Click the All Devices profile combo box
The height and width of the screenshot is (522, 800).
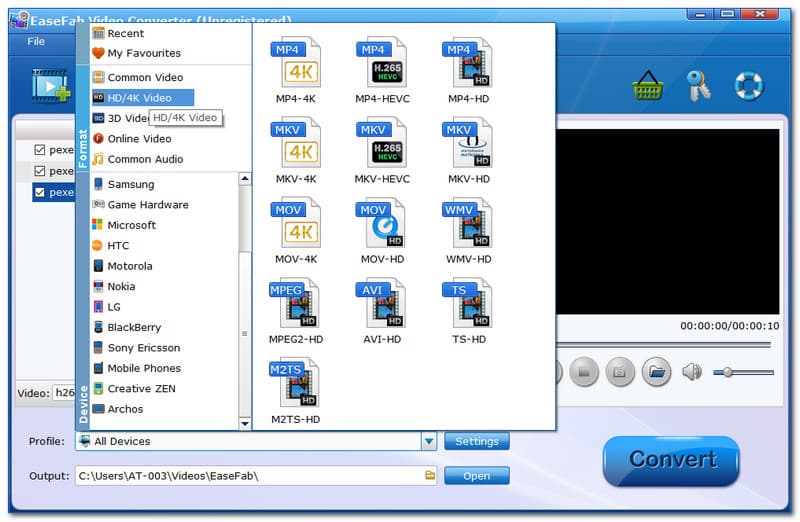point(257,441)
